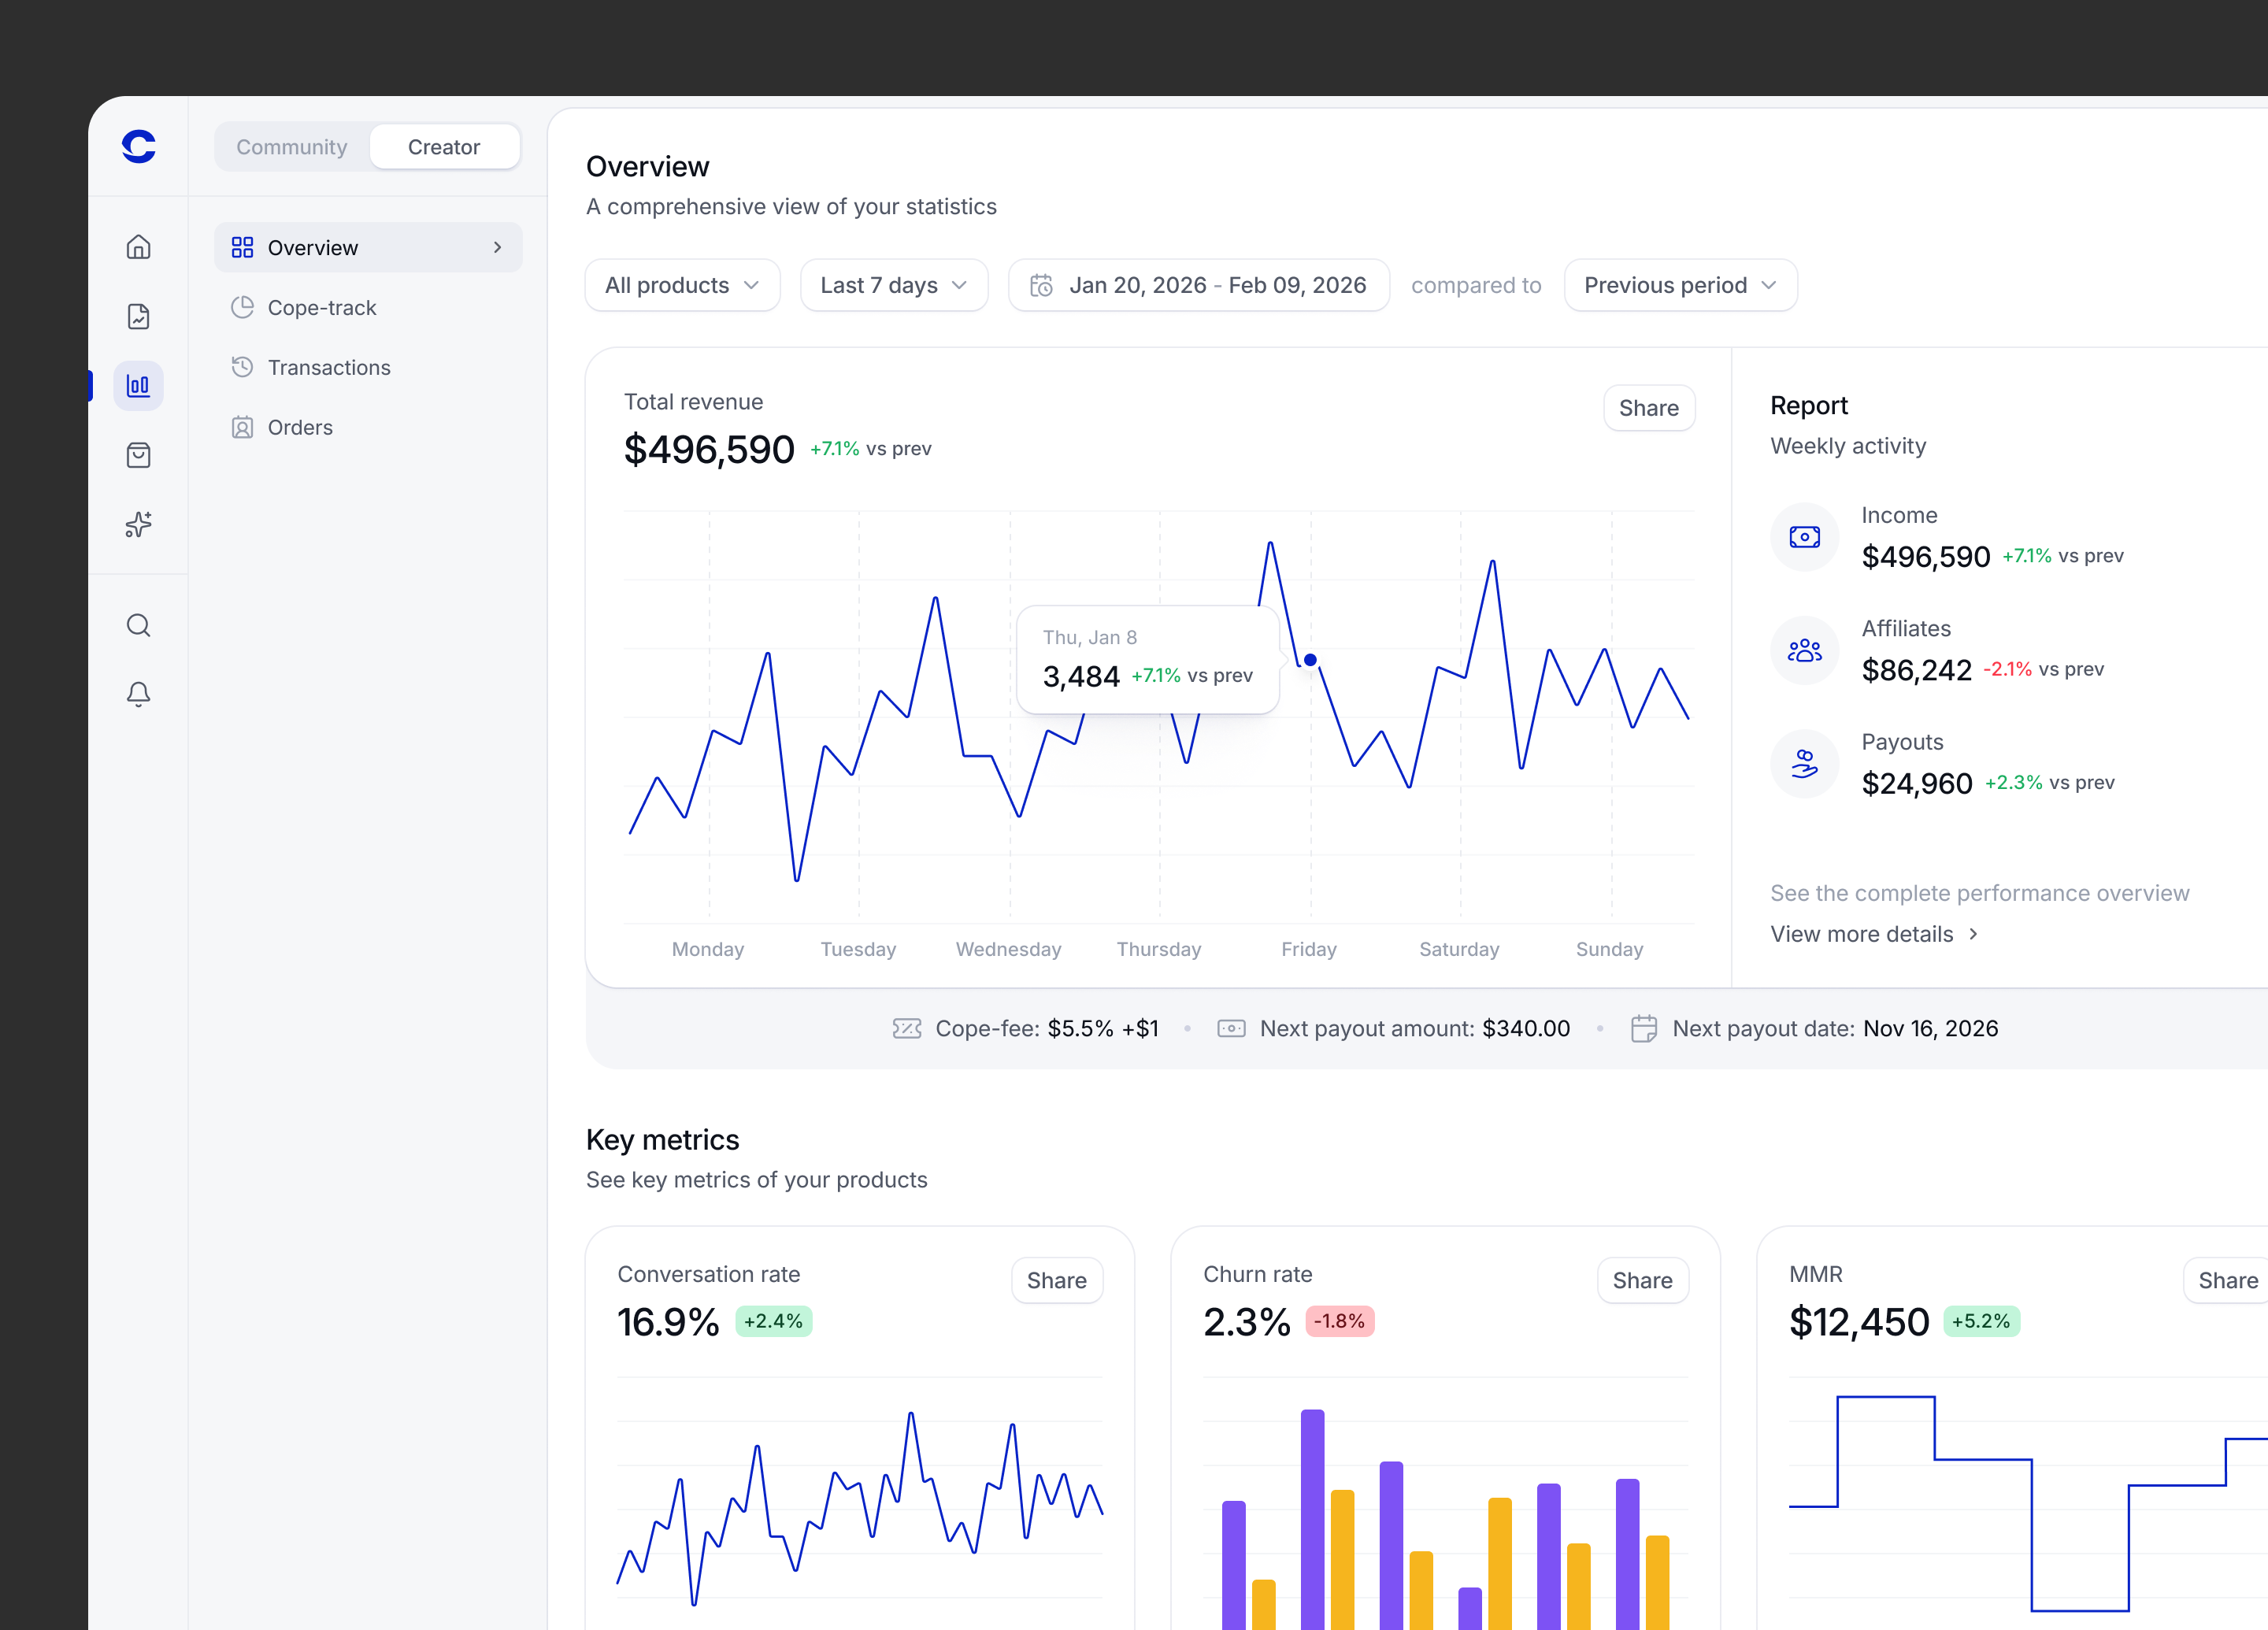Click the reports document icon in sidebar
Screen dimensions: 2268x1630
point(138,316)
